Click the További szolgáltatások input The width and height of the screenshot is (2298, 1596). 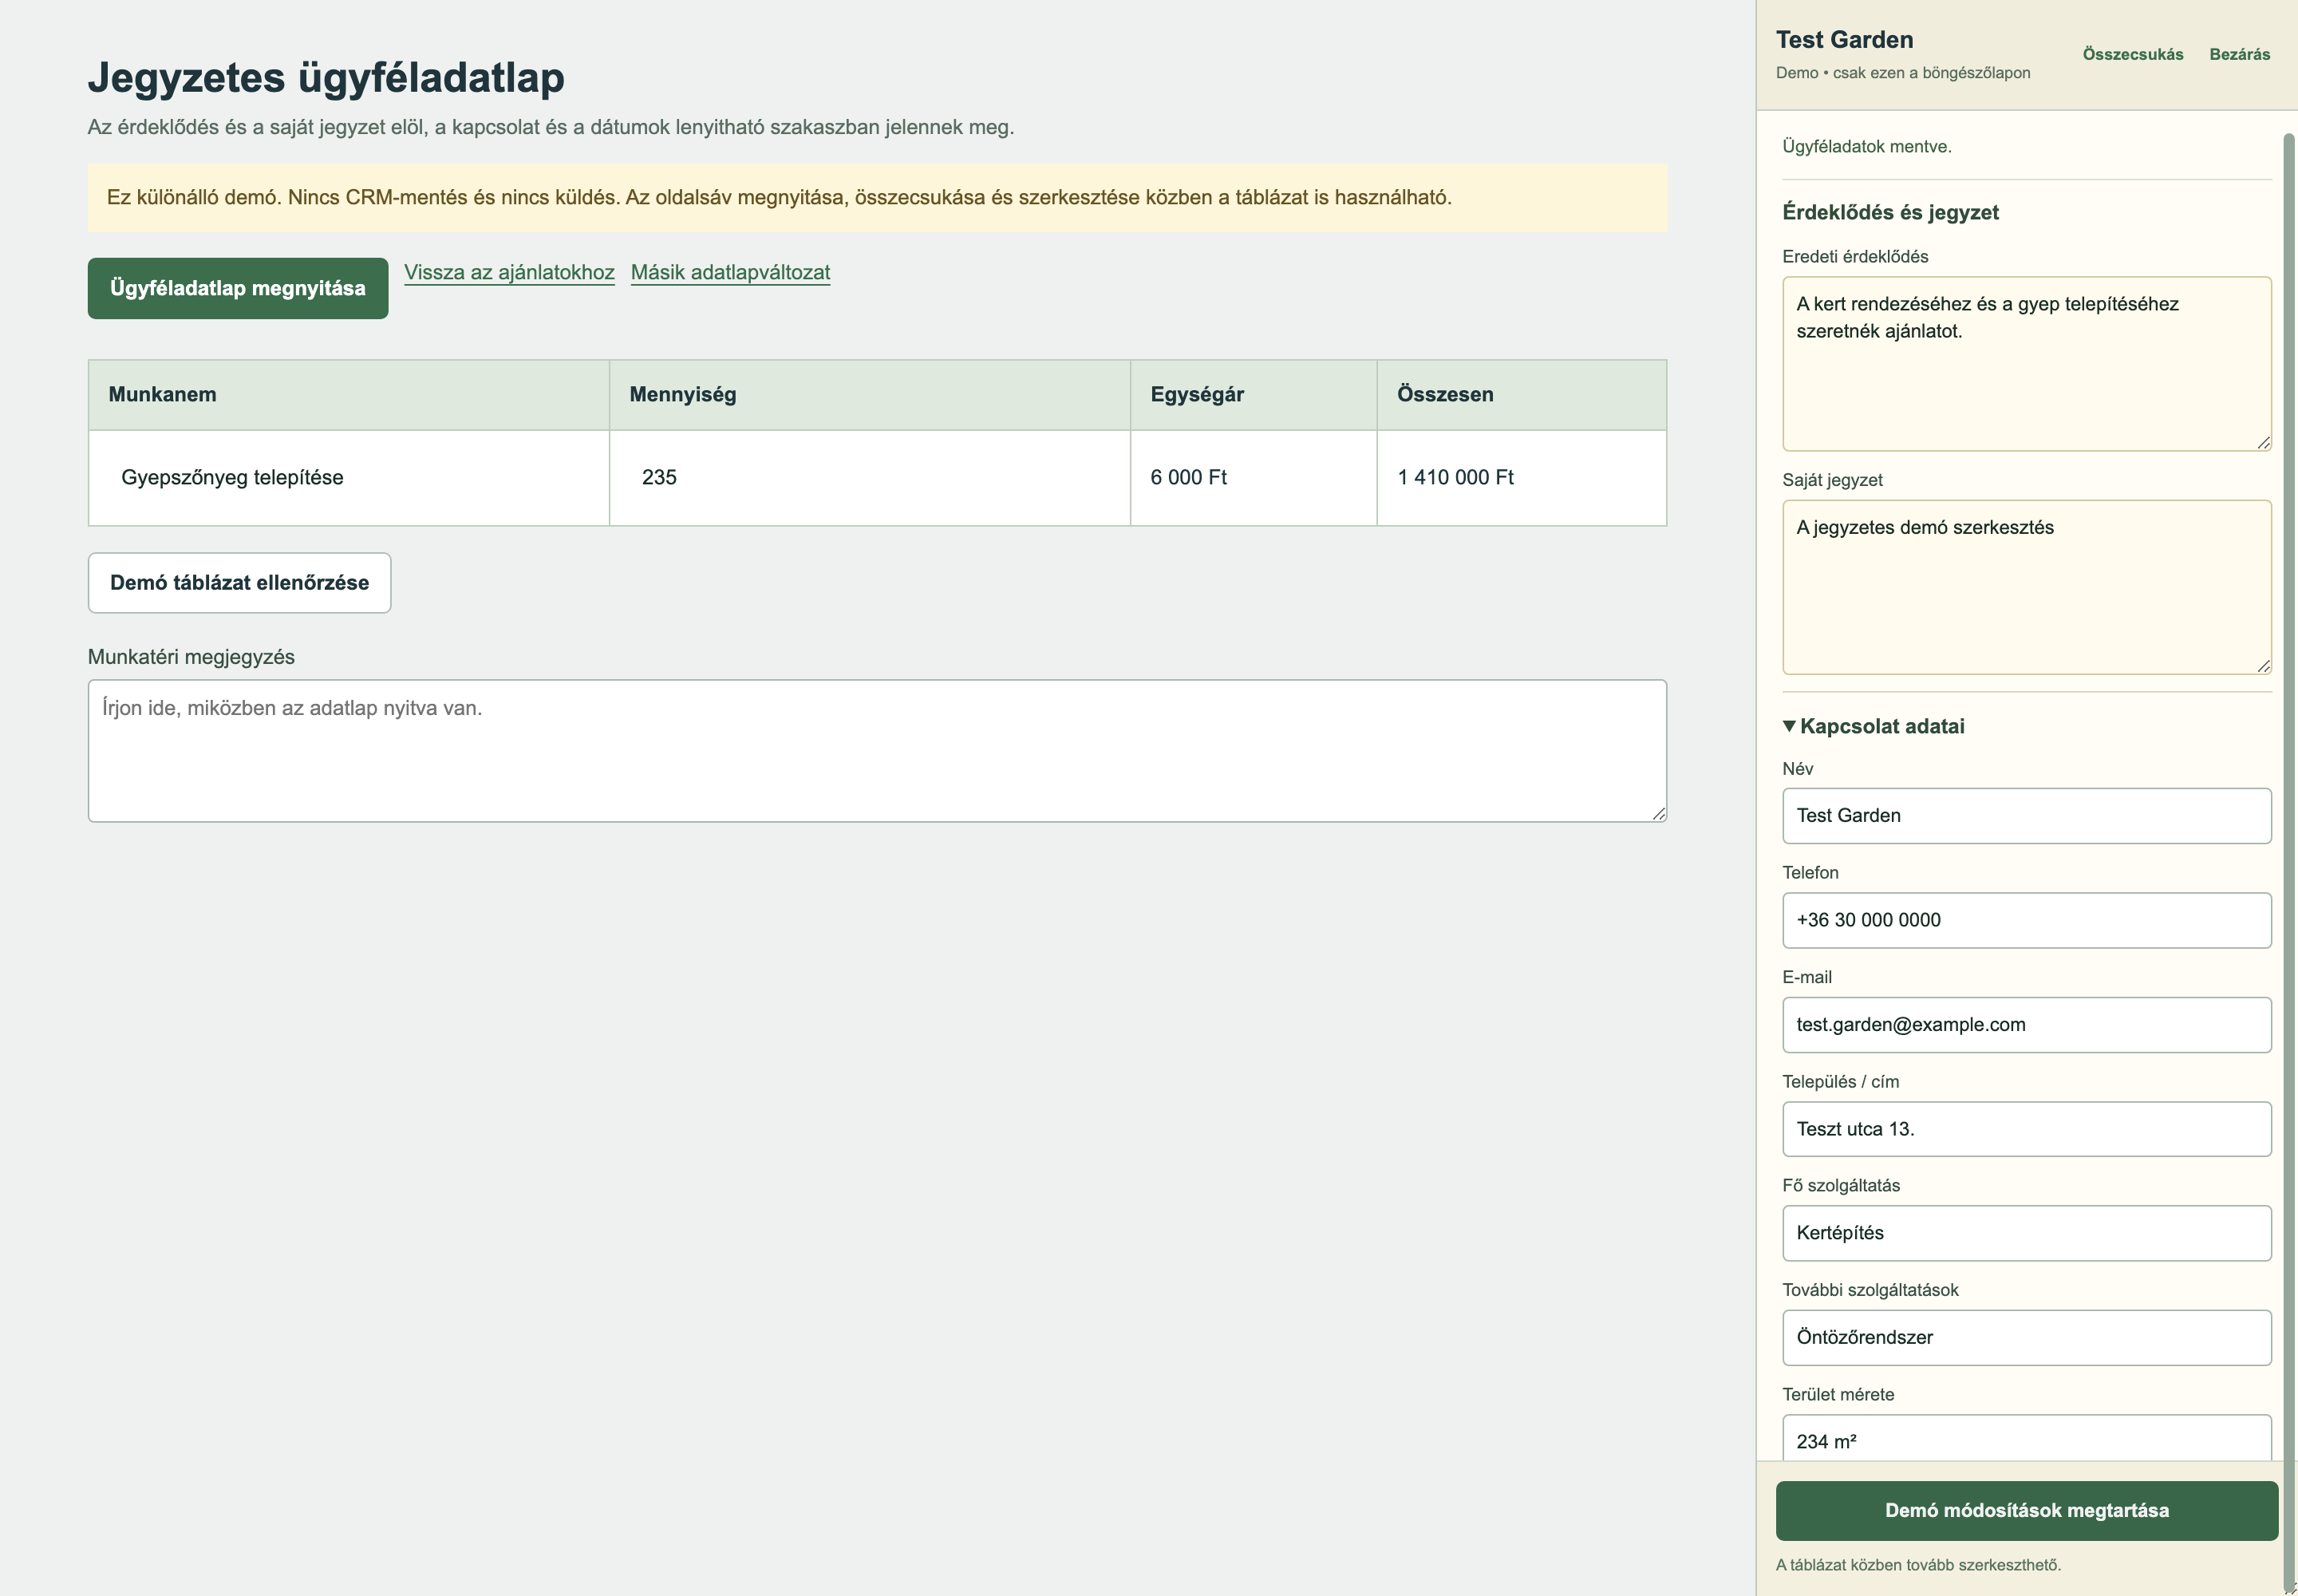pos(2026,1338)
